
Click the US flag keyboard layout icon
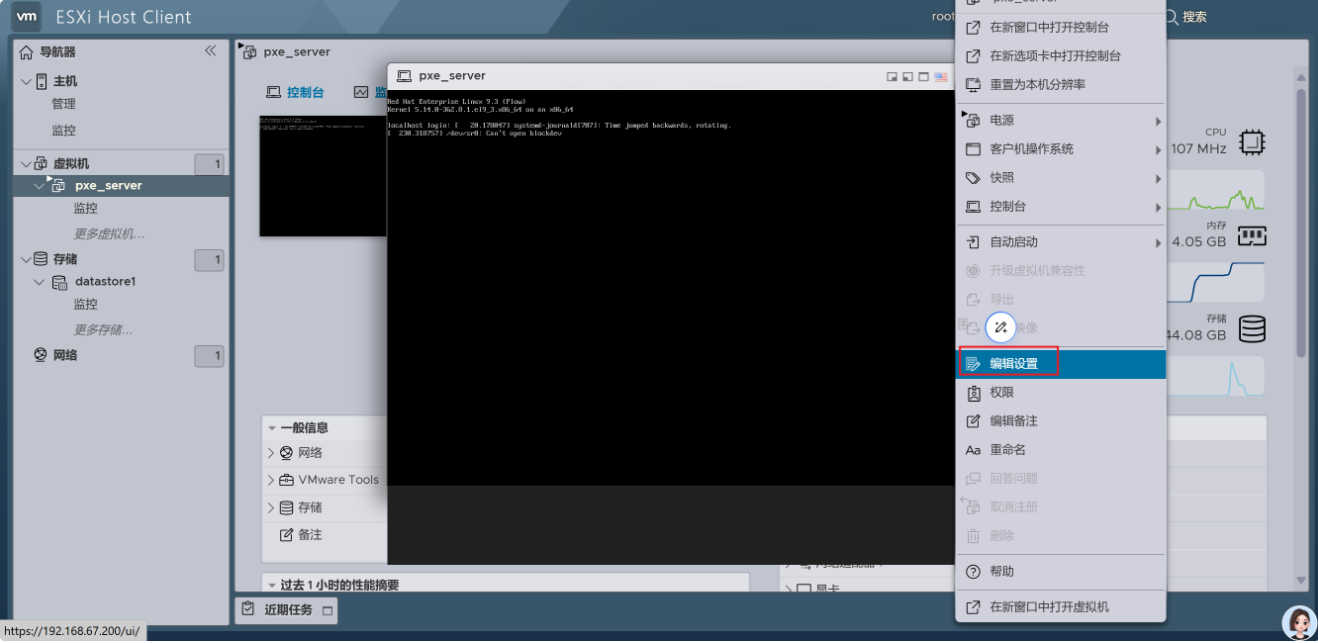point(940,76)
